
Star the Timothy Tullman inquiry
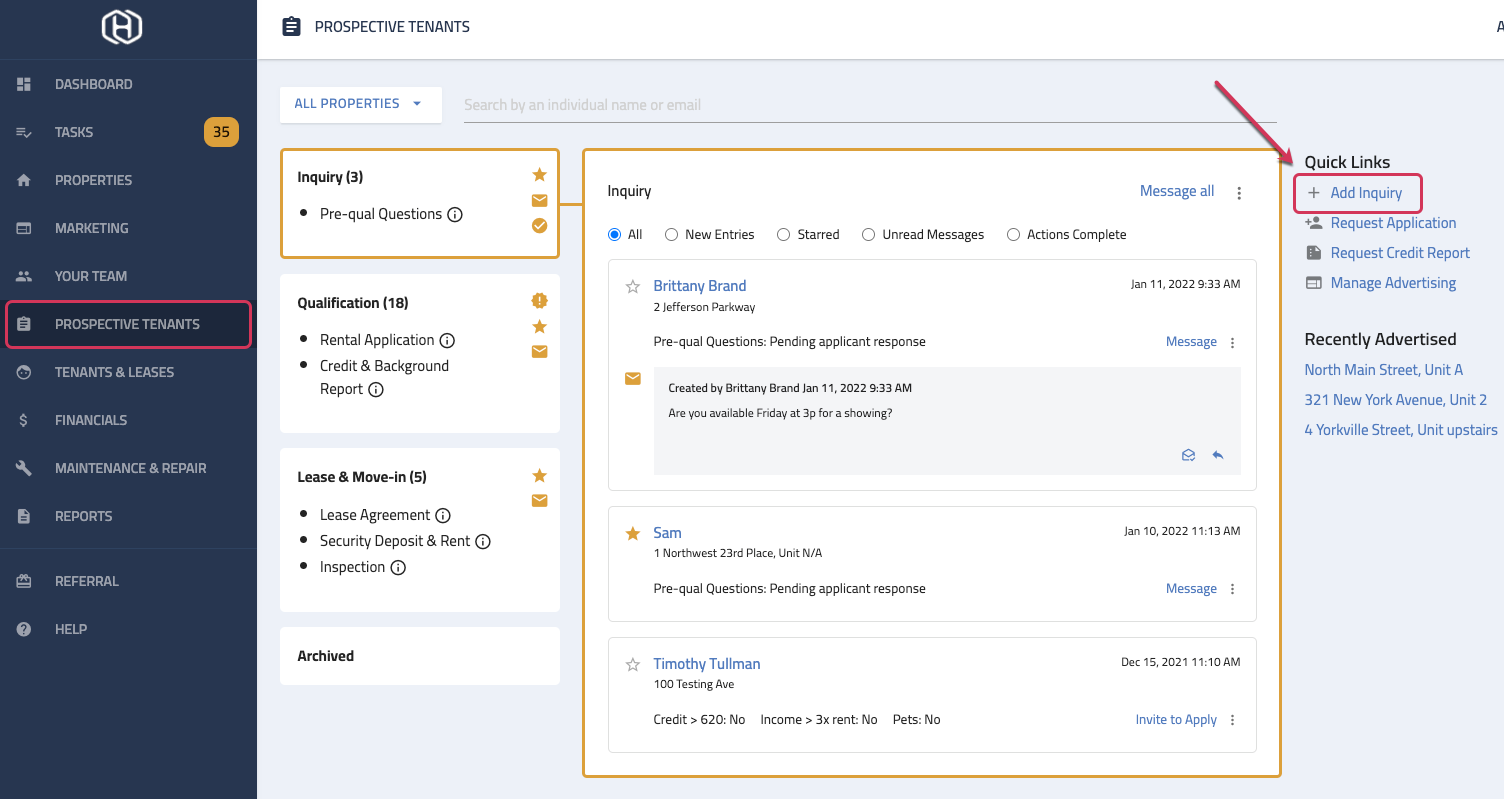(x=632, y=665)
